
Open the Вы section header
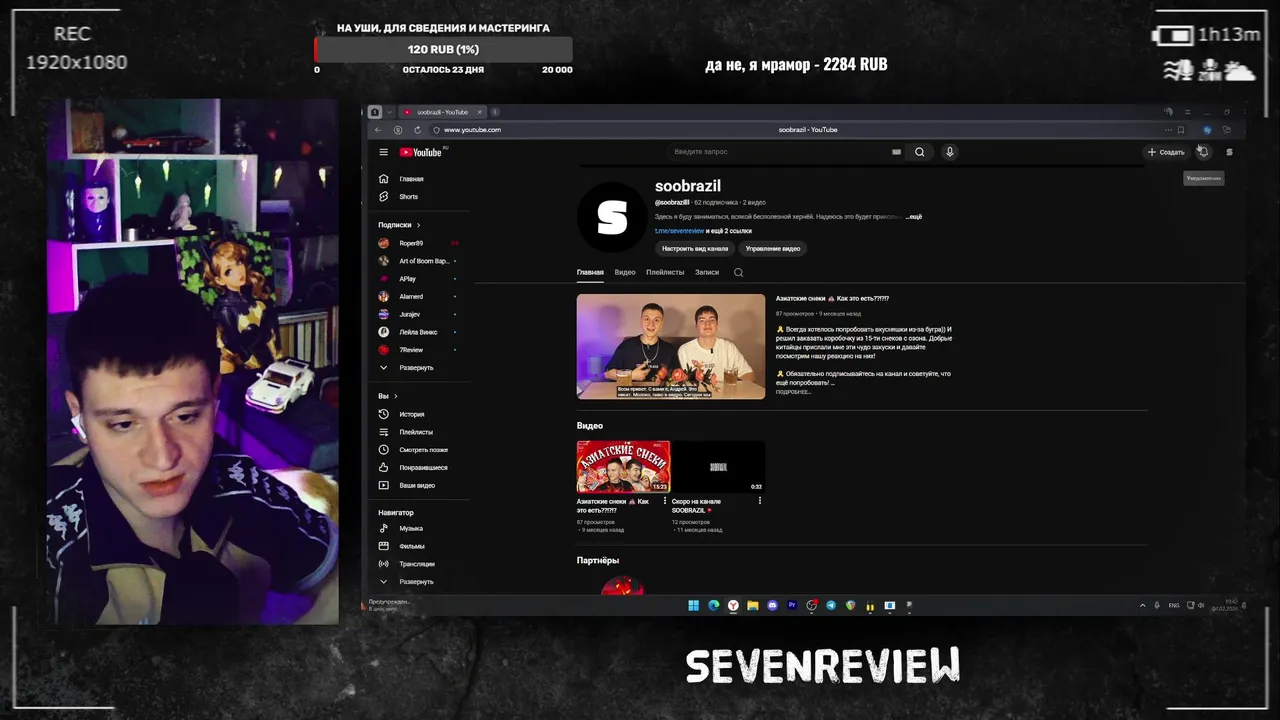[387, 396]
